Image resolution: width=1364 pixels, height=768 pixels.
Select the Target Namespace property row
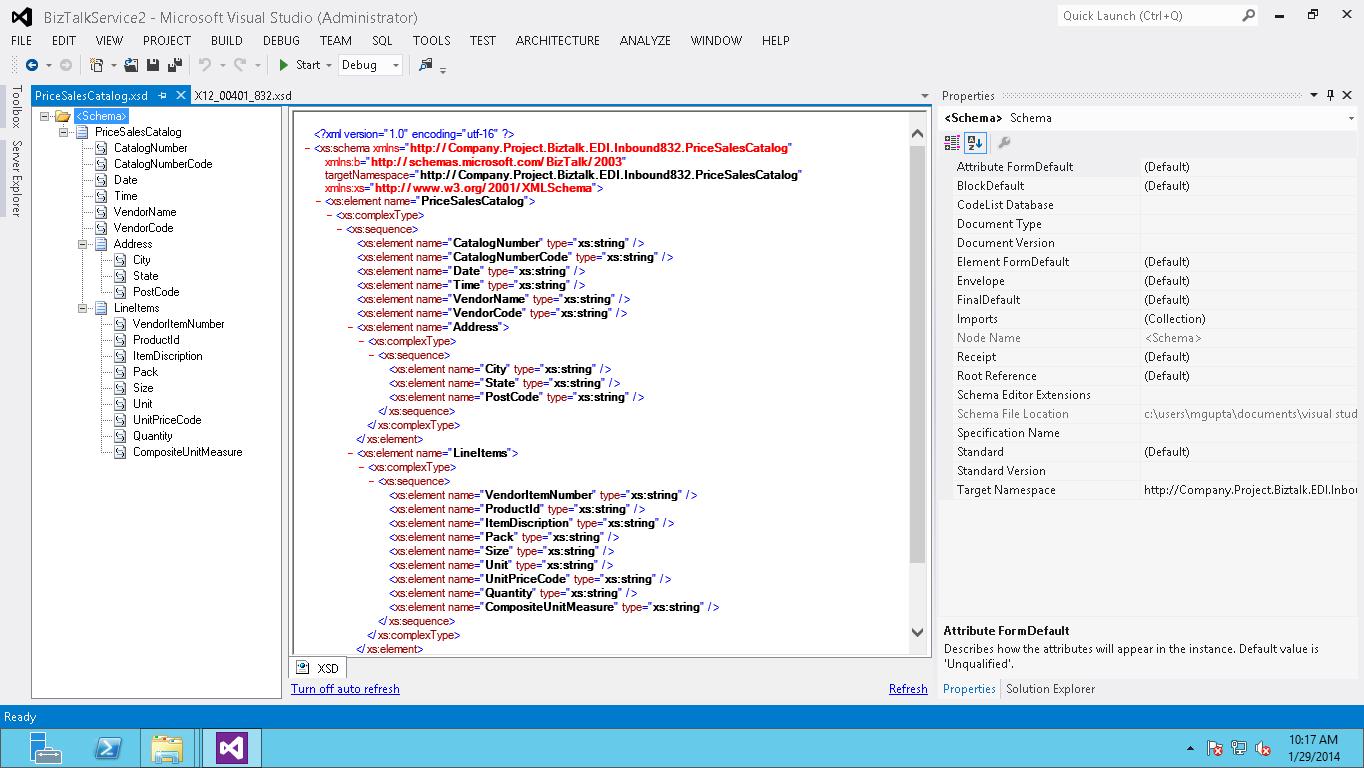[1150, 490]
